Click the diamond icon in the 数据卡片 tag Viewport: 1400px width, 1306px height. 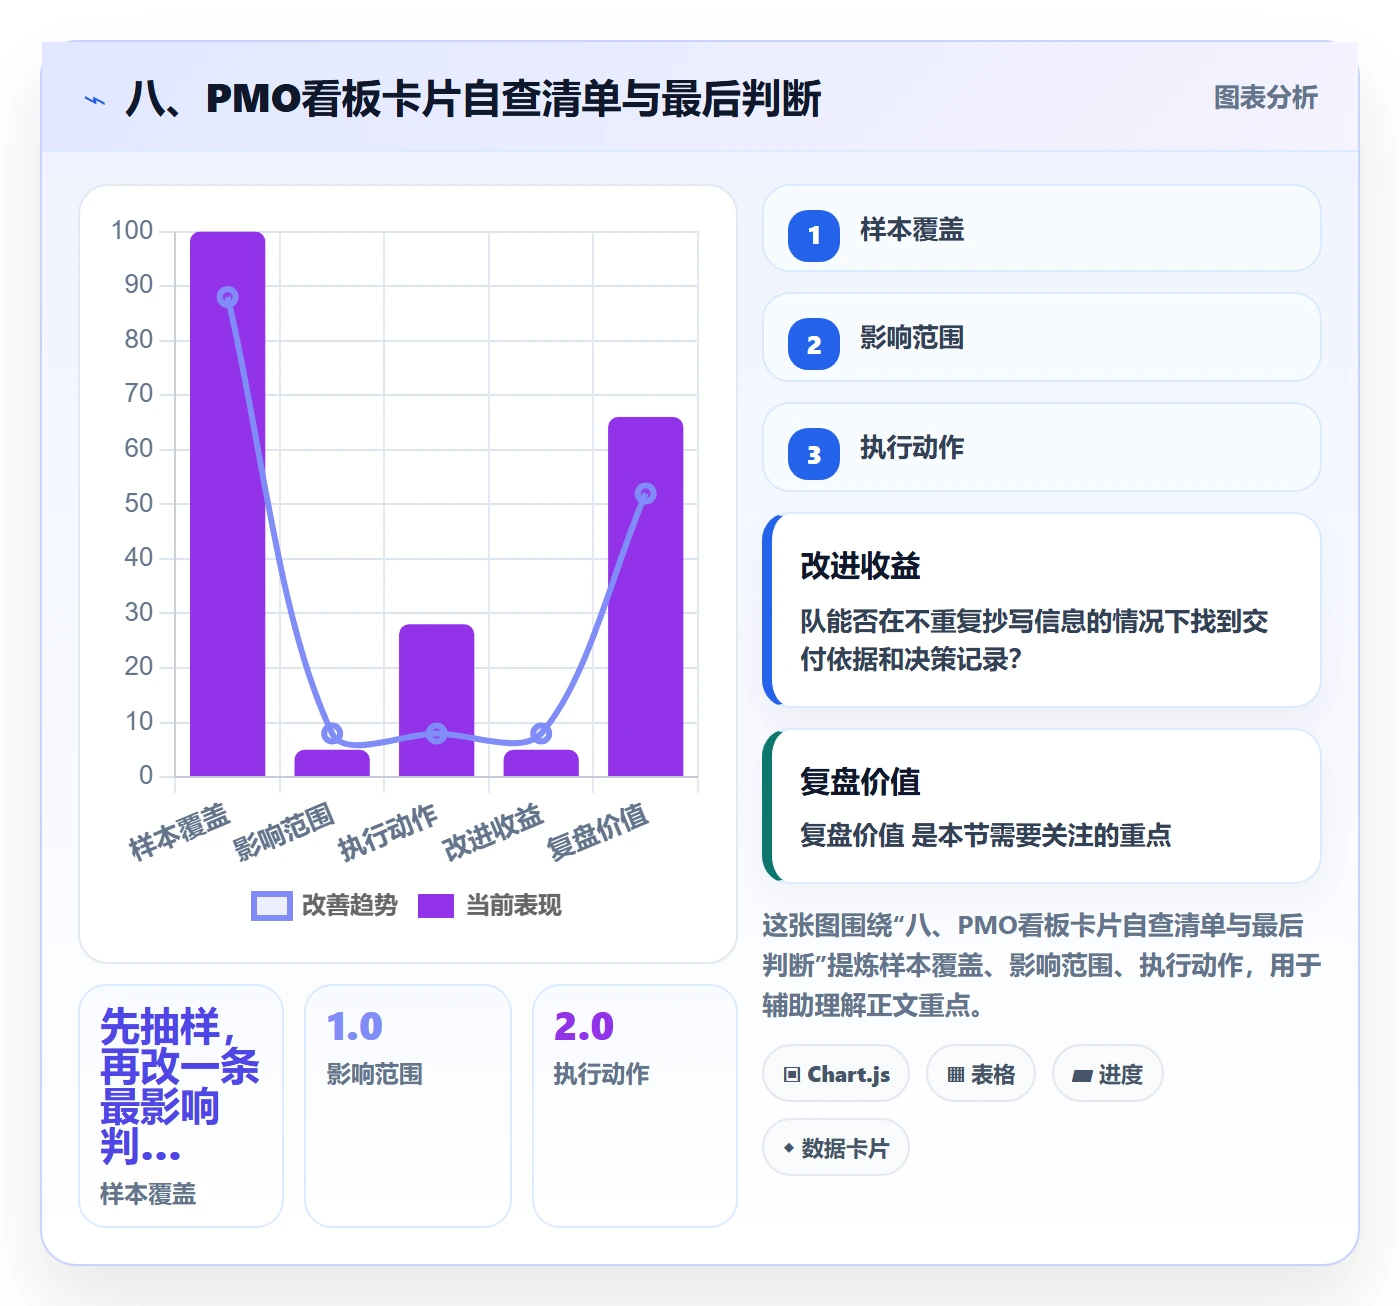click(x=789, y=1148)
